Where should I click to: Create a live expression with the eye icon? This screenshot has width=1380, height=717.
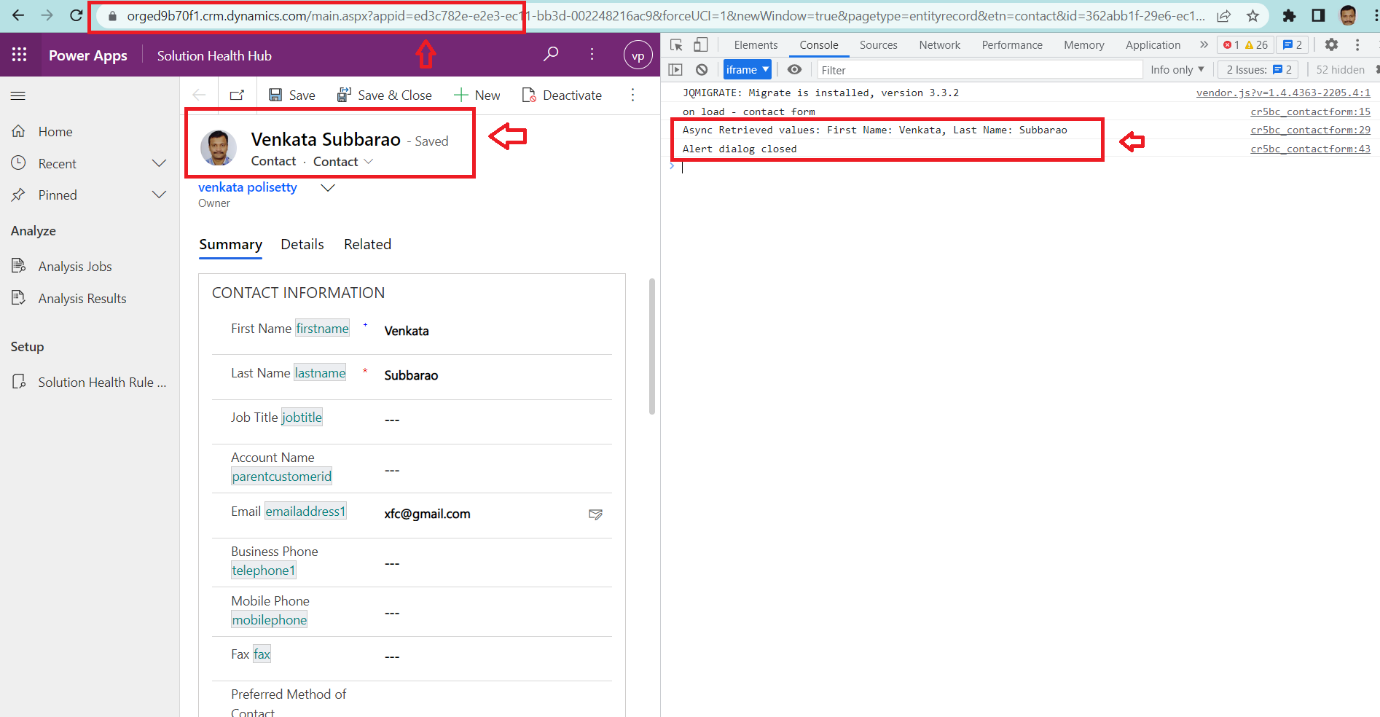pos(795,69)
